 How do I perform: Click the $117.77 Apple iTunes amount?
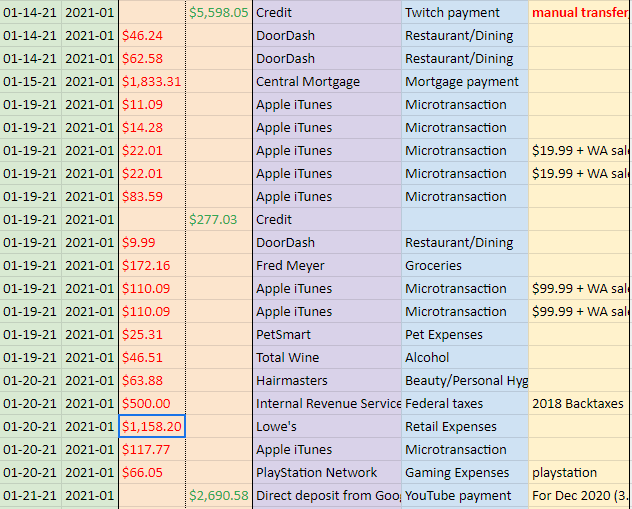coord(152,449)
